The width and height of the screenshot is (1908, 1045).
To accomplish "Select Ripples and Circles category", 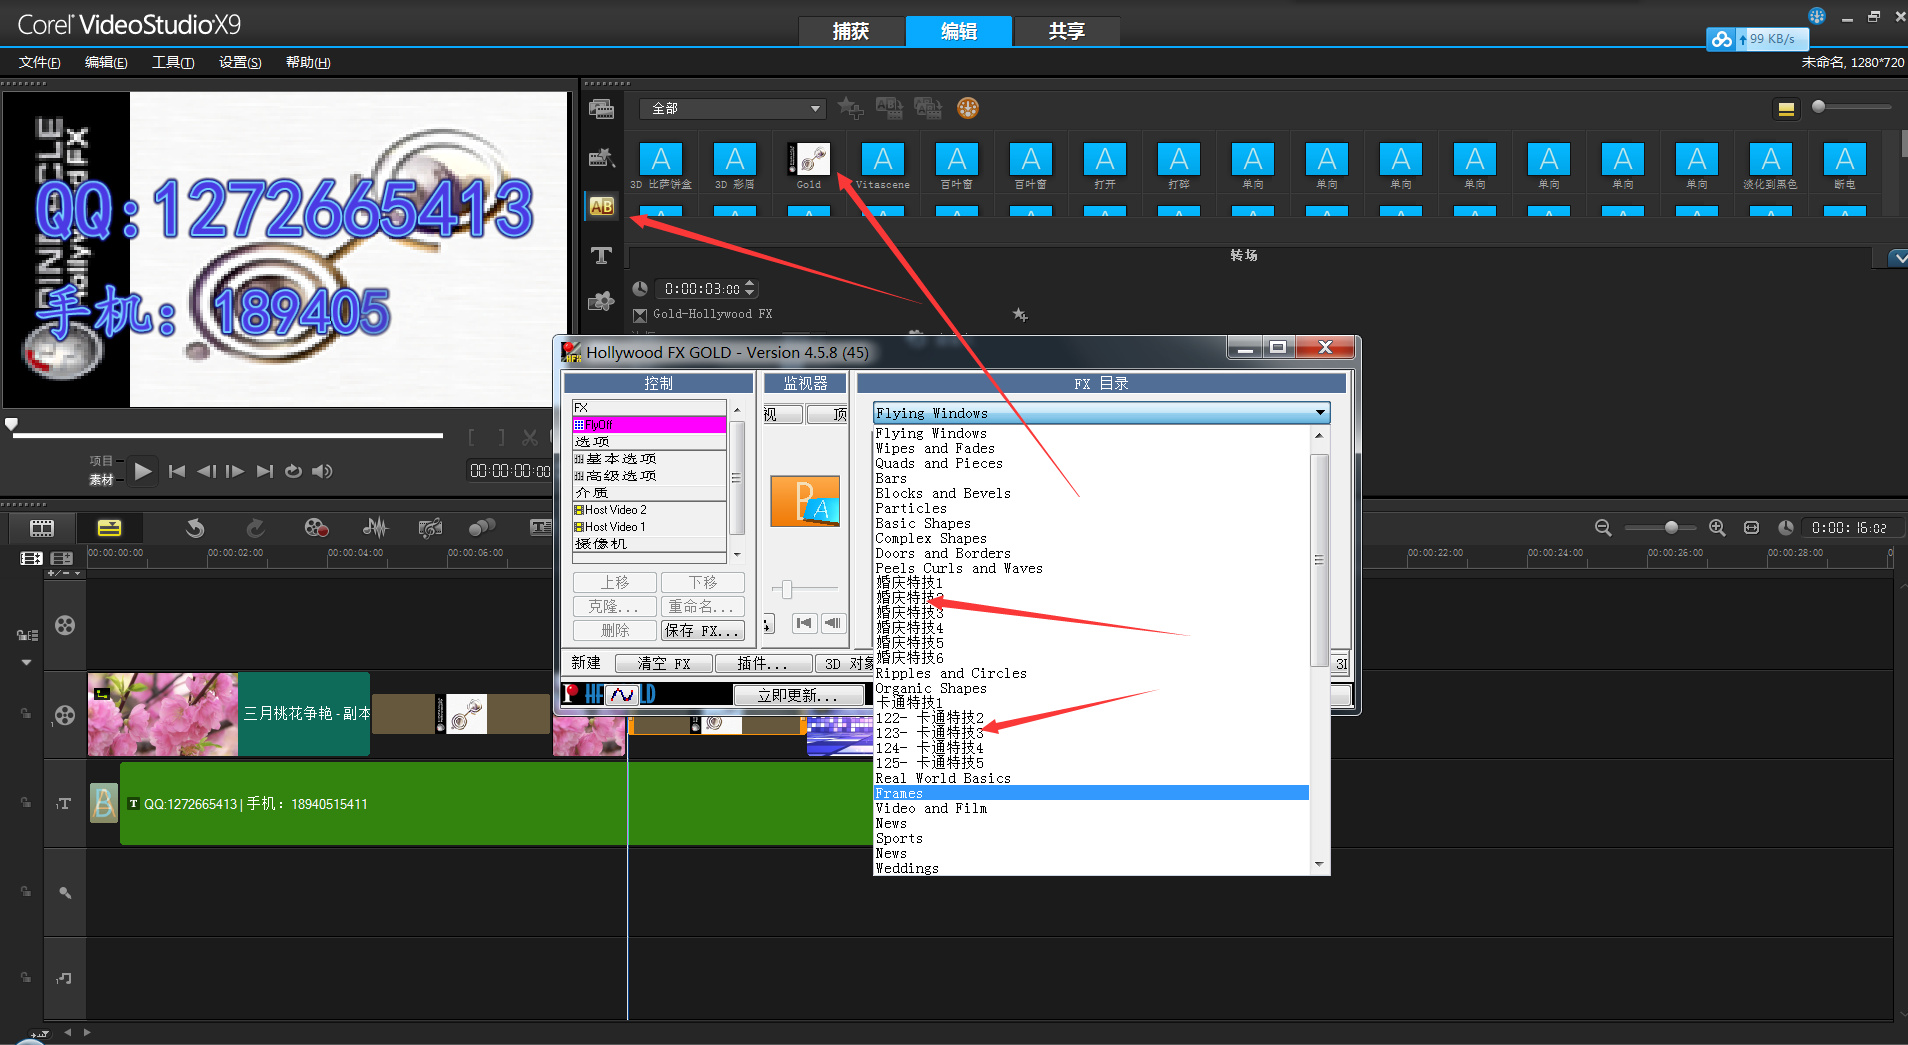I will (x=951, y=673).
